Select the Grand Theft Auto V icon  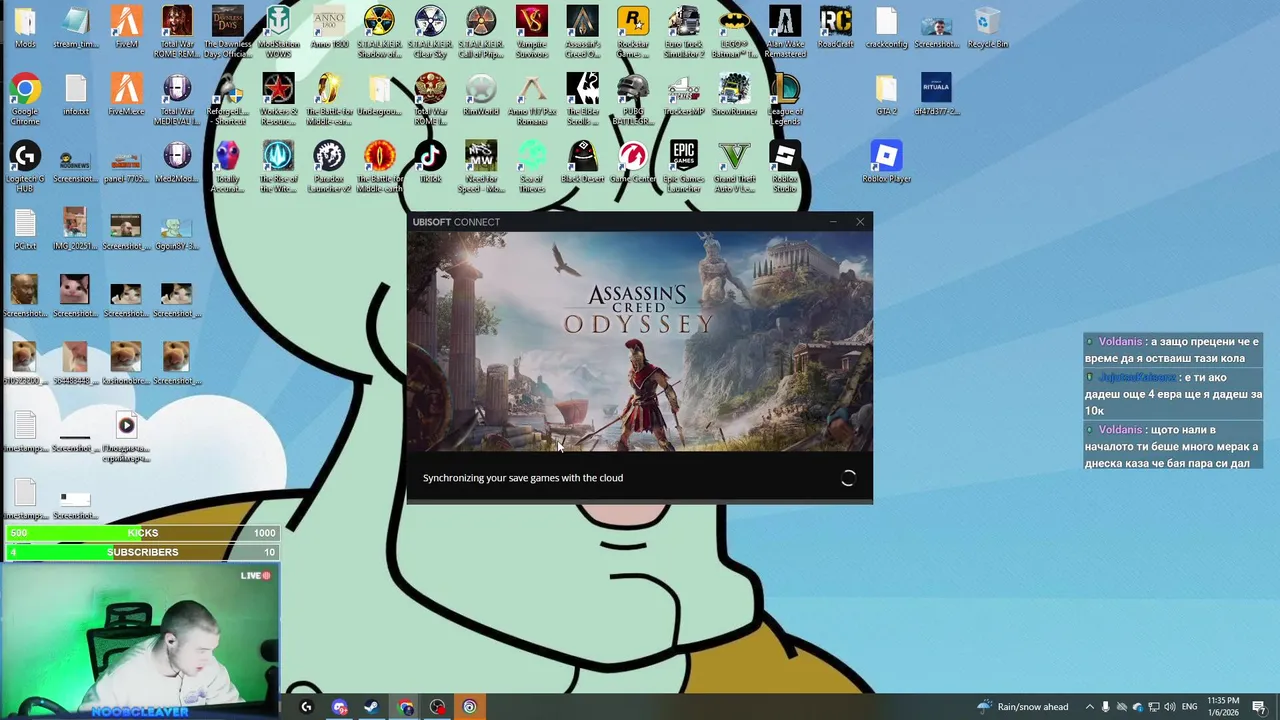pyautogui.click(x=734, y=167)
